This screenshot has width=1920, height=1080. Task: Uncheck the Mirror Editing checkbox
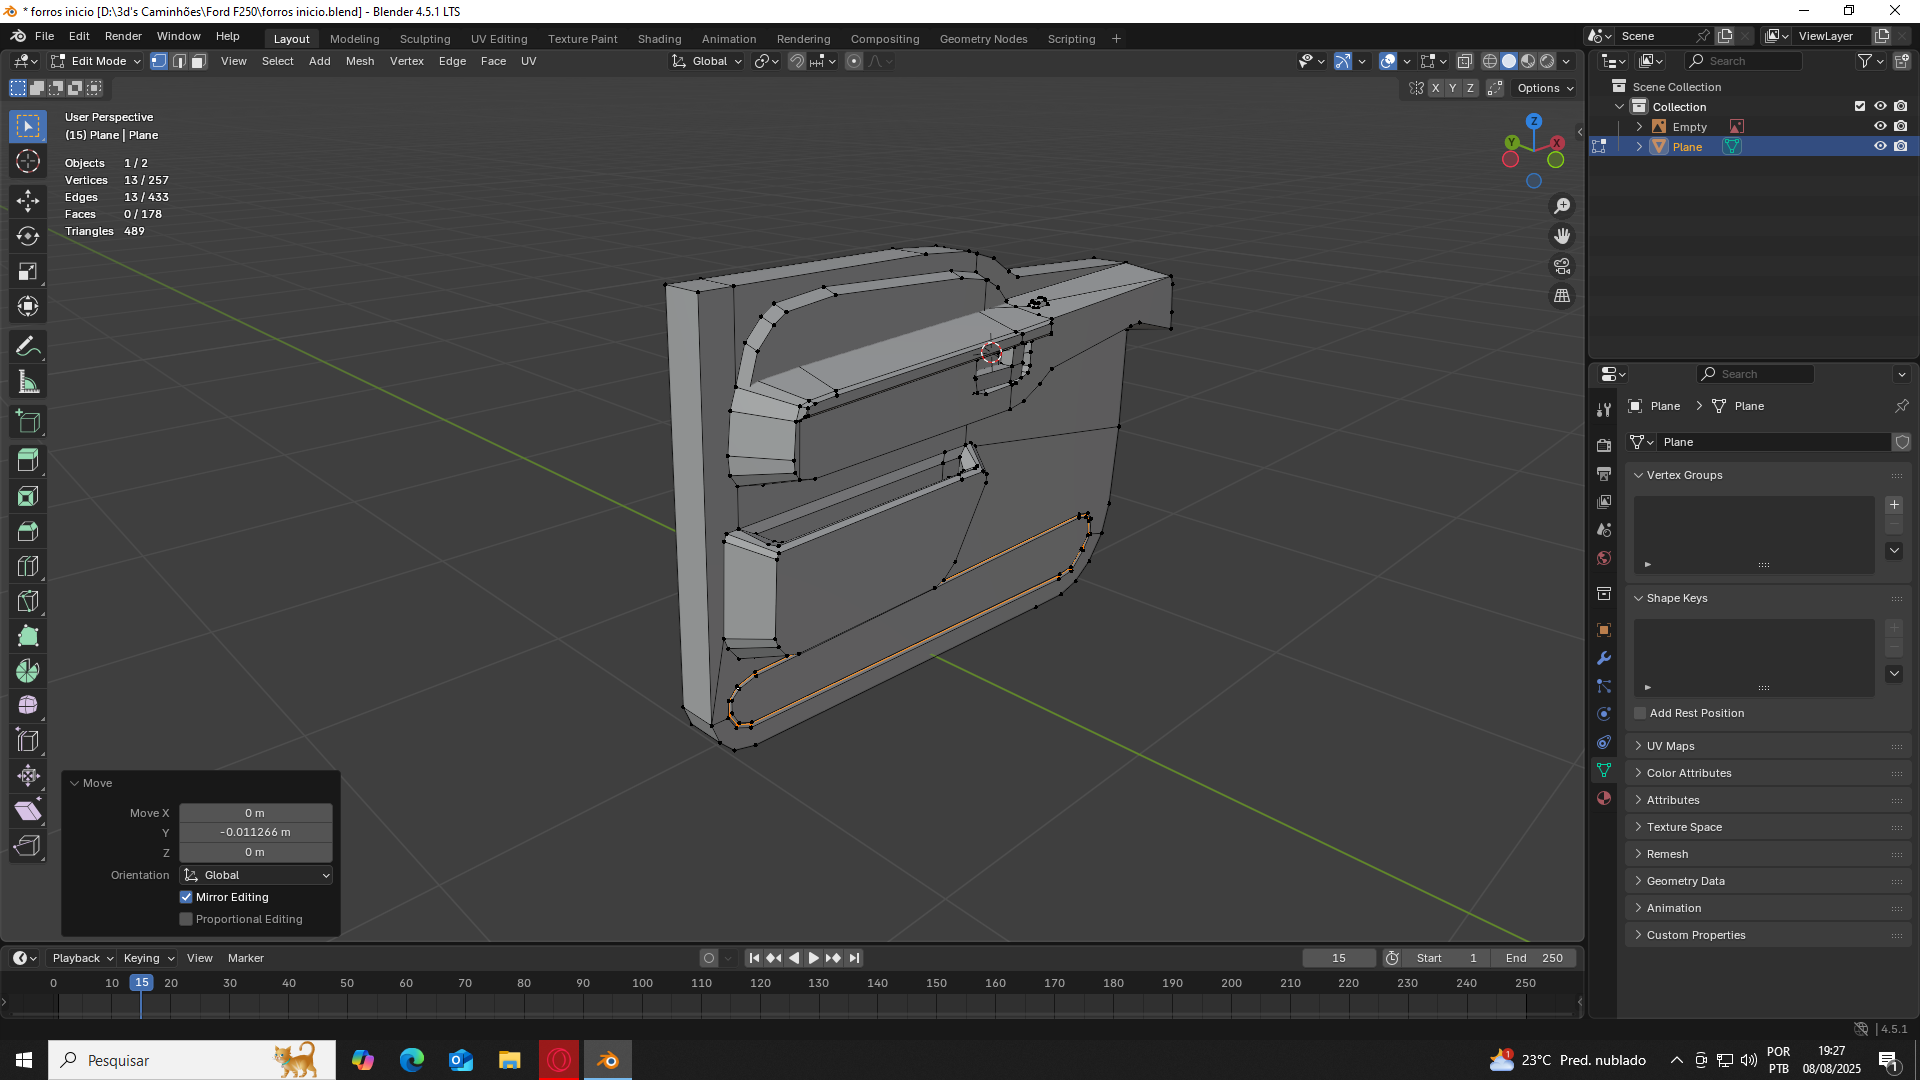pos(186,897)
